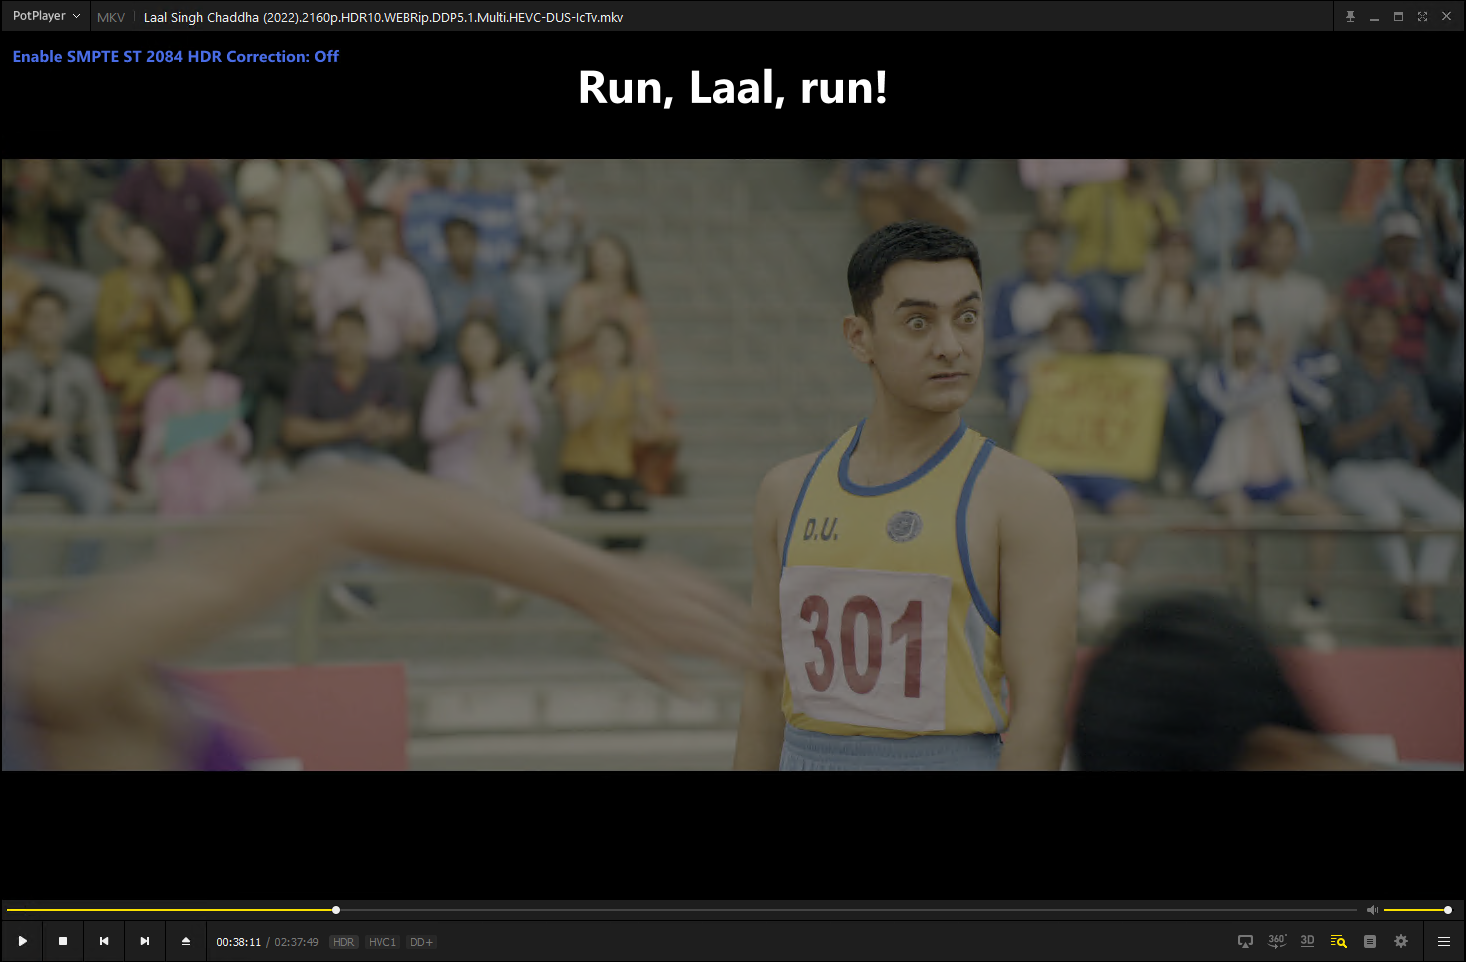Mute audio using the speaker icon

click(x=1372, y=910)
